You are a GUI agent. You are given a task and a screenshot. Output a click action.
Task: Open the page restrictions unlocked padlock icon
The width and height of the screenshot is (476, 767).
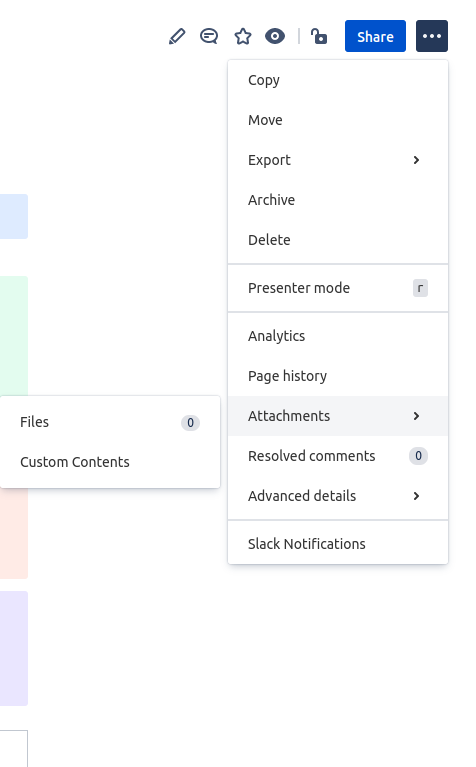pos(319,36)
